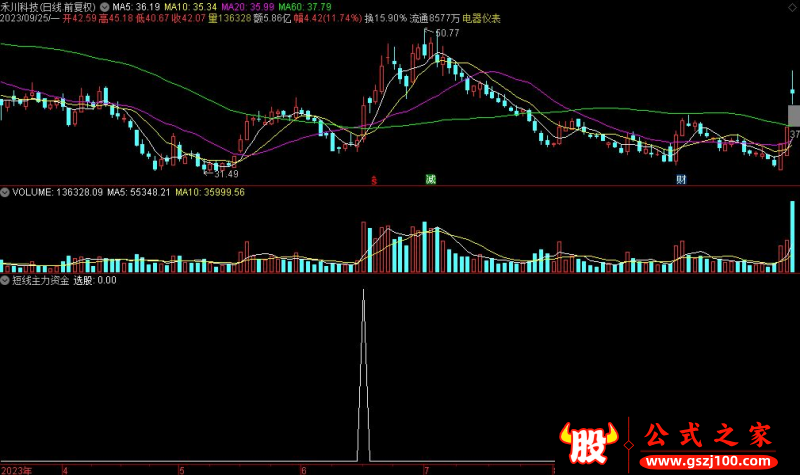
Task: Click the blue 财 marker on chart
Action: tap(680, 180)
